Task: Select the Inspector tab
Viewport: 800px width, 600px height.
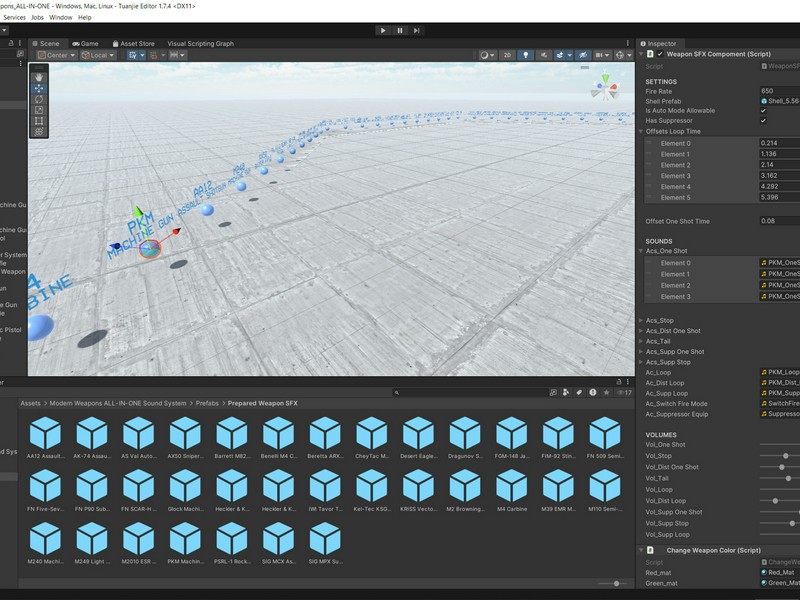Action: [x=658, y=43]
